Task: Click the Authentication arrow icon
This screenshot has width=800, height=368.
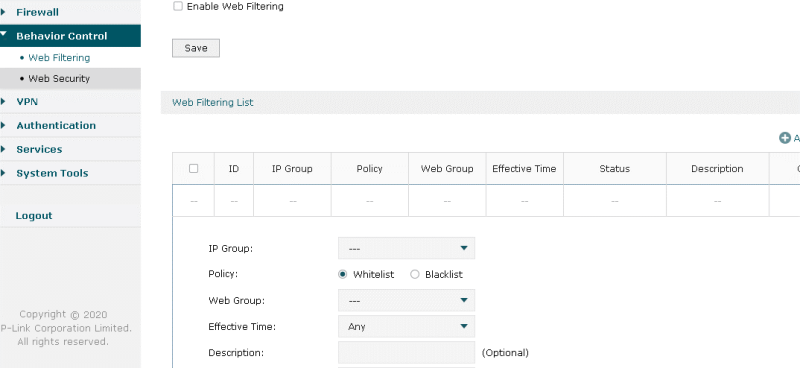Action: [x=3, y=125]
